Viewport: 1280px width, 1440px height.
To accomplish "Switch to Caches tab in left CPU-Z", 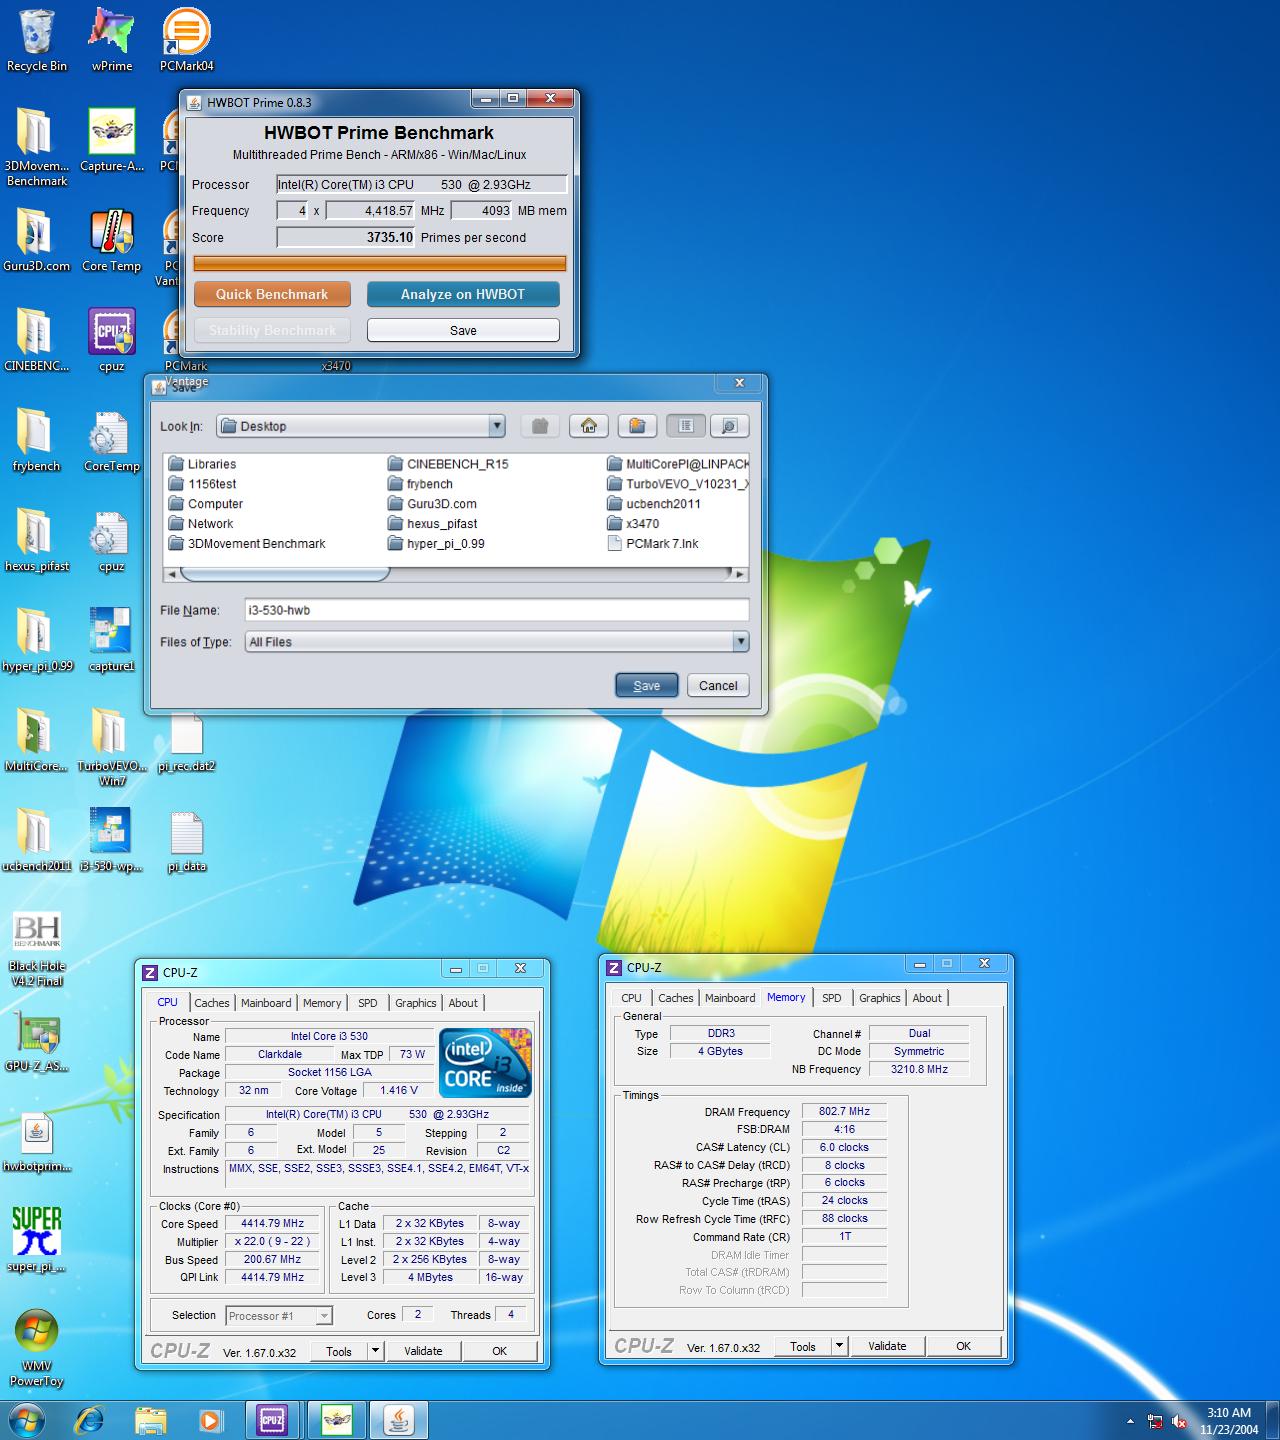I will point(212,1003).
